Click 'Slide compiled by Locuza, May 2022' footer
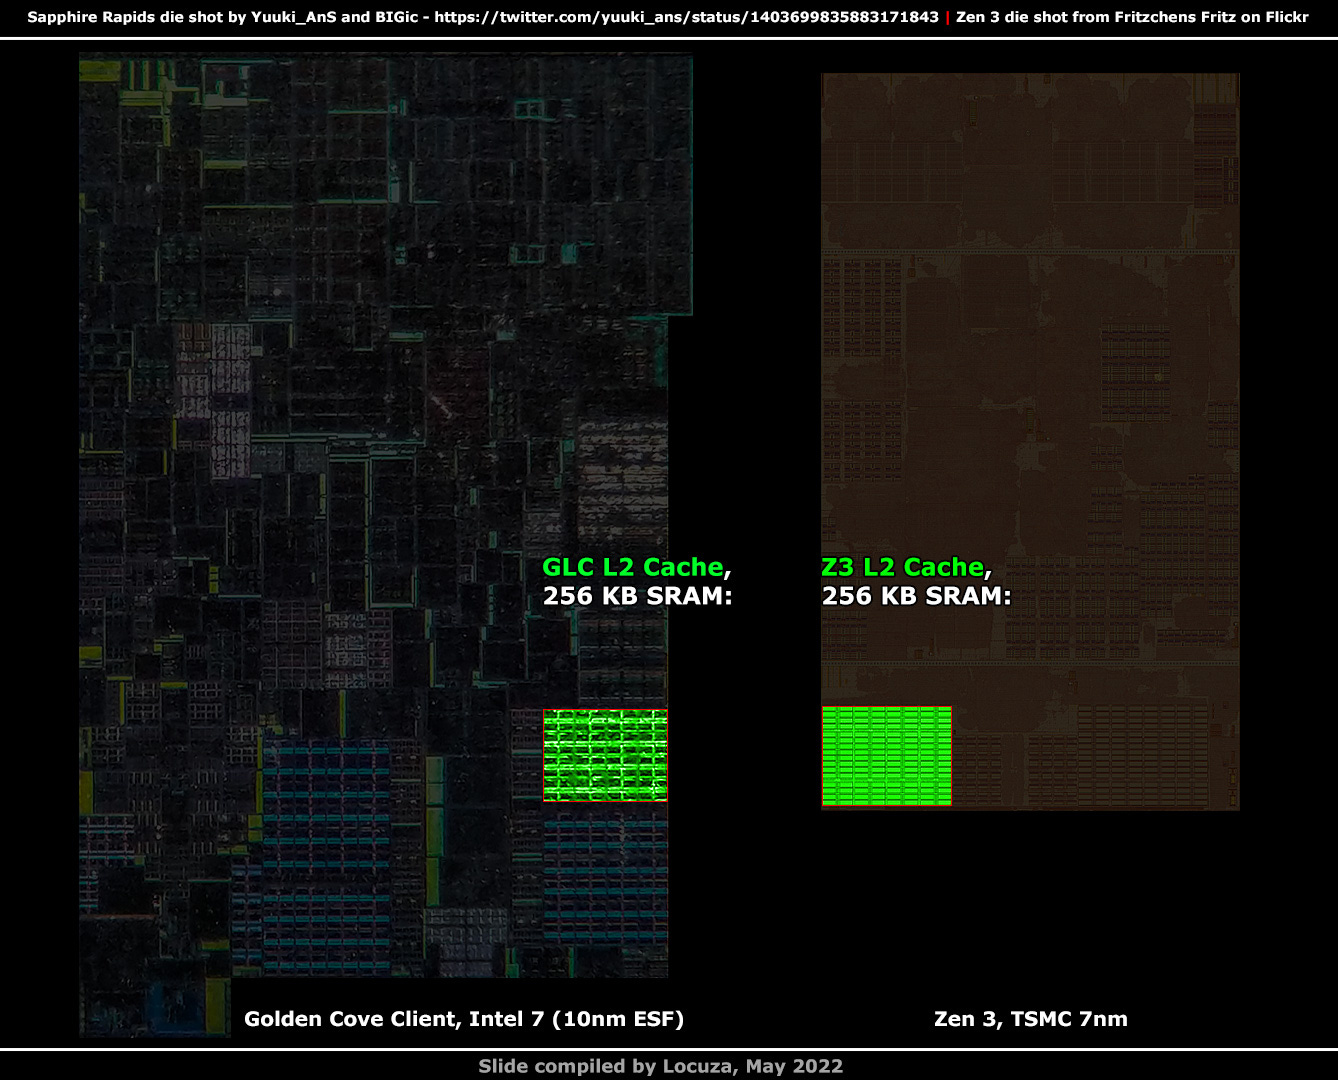The width and height of the screenshot is (1338, 1080). [x=661, y=1066]
